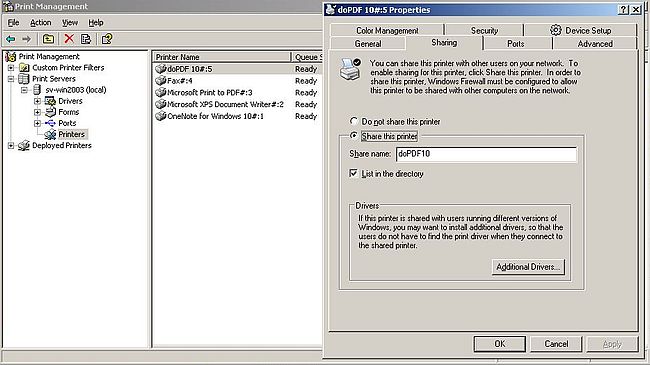This screenshot has height=365, width=650.
Task: Click the OneNote for Windows 10#:1 printer icon
Action: pos(160,116)
